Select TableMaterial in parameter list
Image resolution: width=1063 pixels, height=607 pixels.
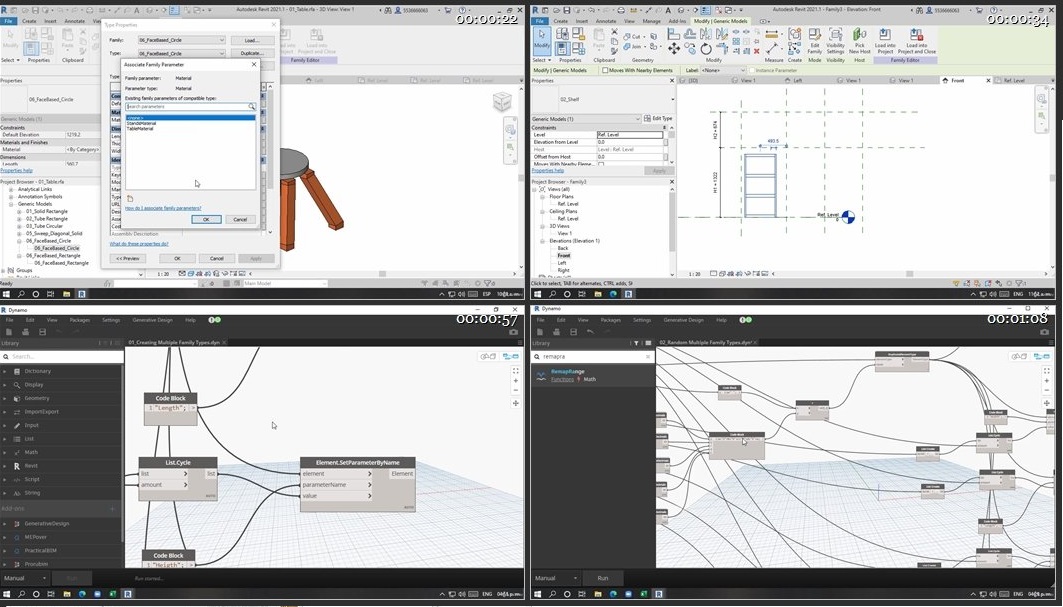[140, 128]
